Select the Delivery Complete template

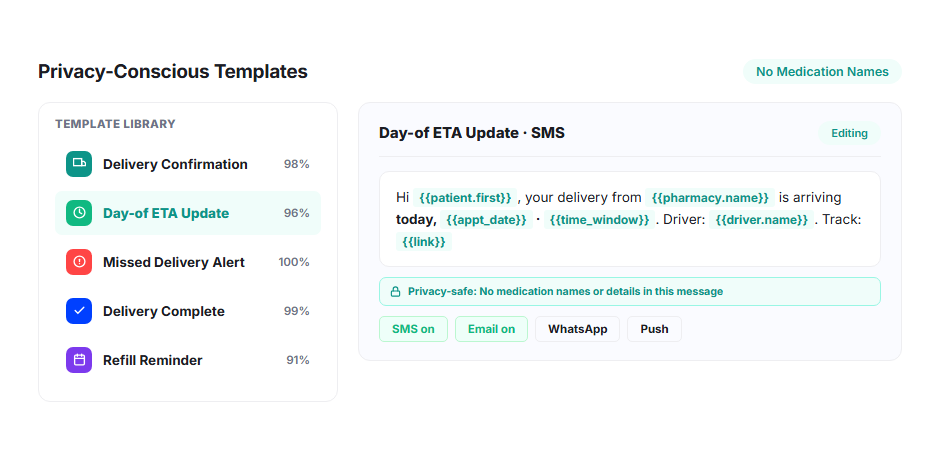tap(188, 311)
